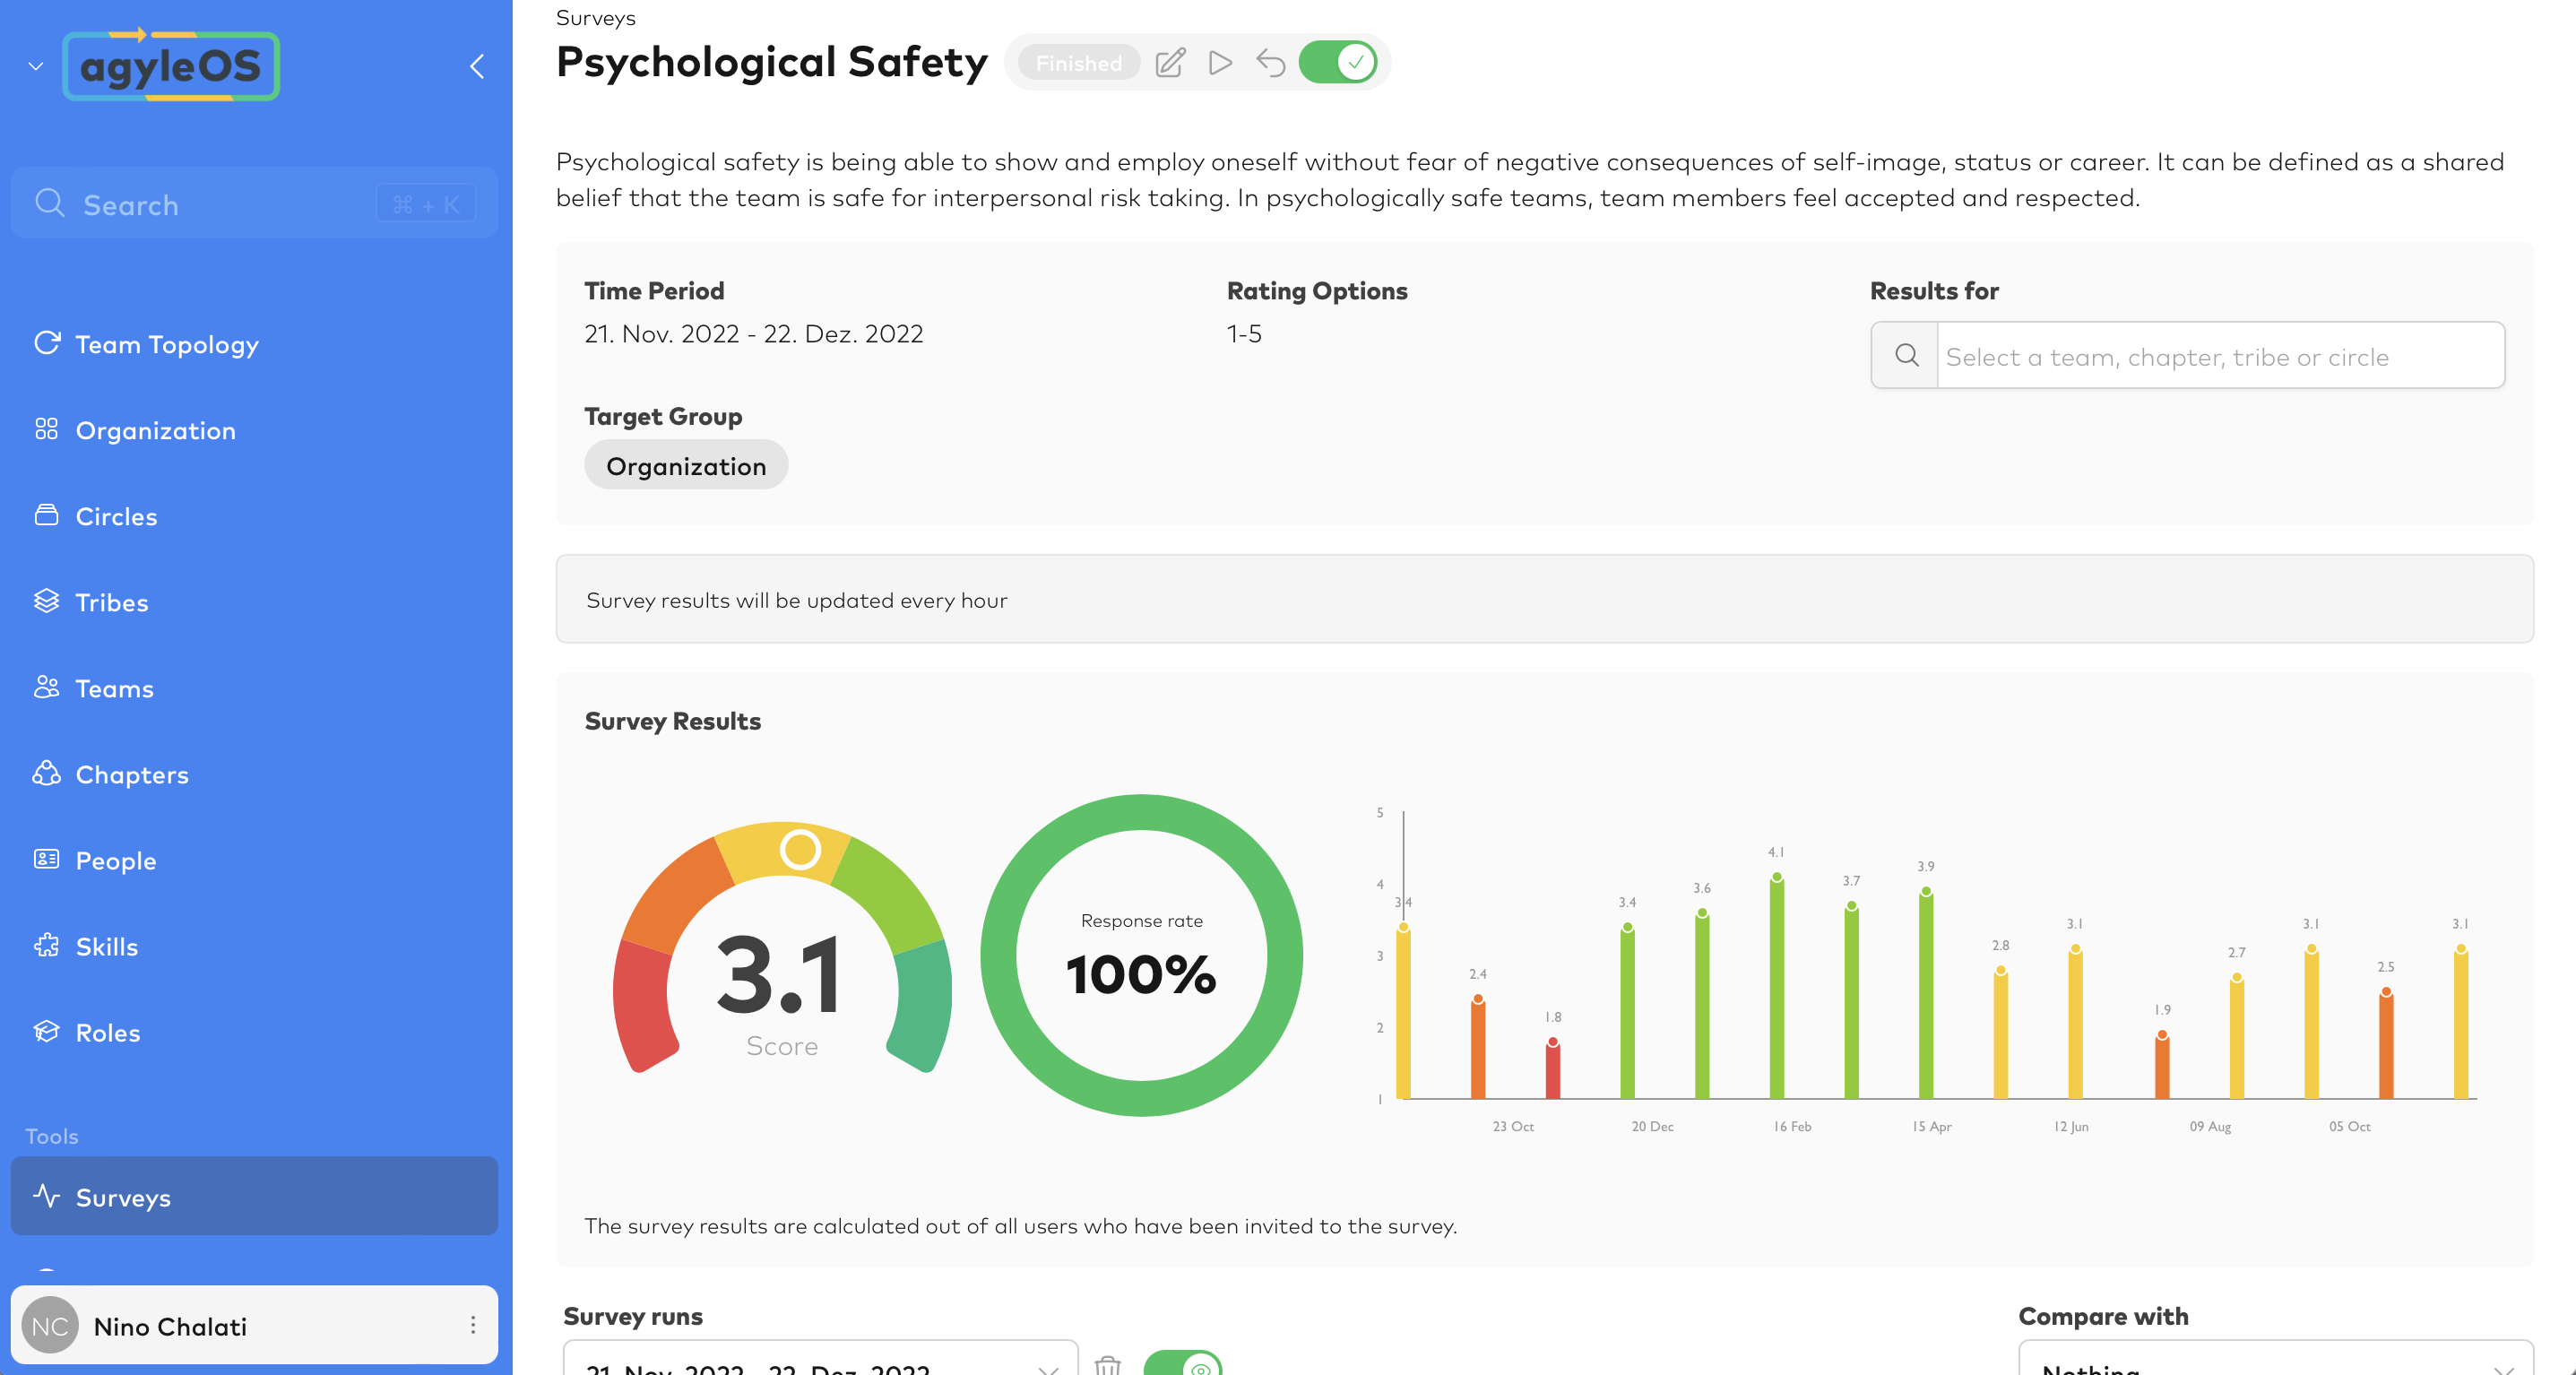This screenshot has width=2576, height=1375.
Task: Toggle the green survey active switch
Action: point(1337,63)
